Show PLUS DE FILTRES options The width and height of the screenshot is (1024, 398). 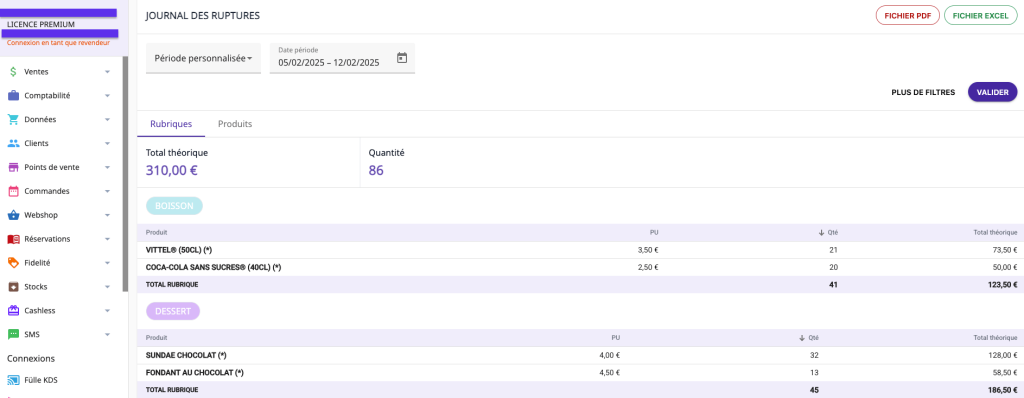pos(923,93)
